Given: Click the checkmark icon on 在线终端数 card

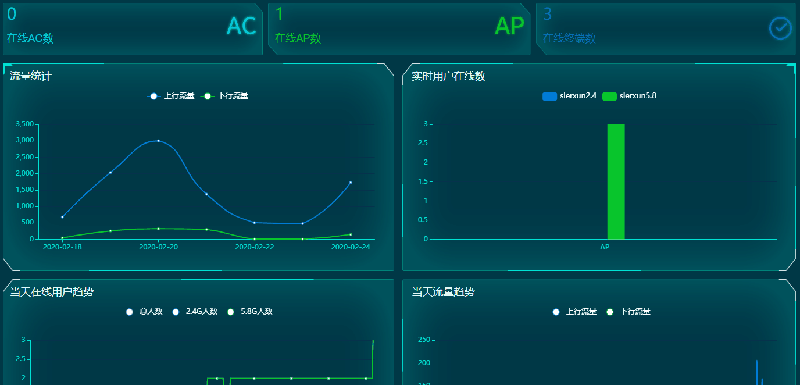Looking at the screenshot, I should pos(780,29).
